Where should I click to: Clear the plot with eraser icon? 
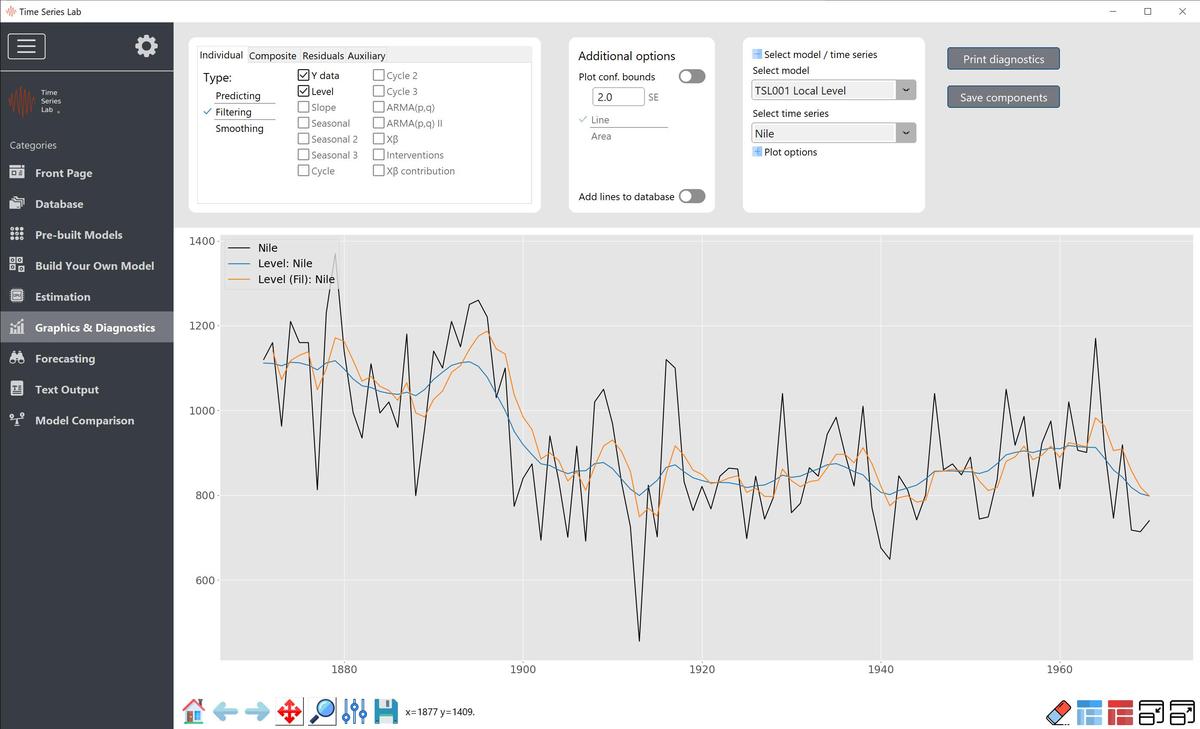point(1059,712)
